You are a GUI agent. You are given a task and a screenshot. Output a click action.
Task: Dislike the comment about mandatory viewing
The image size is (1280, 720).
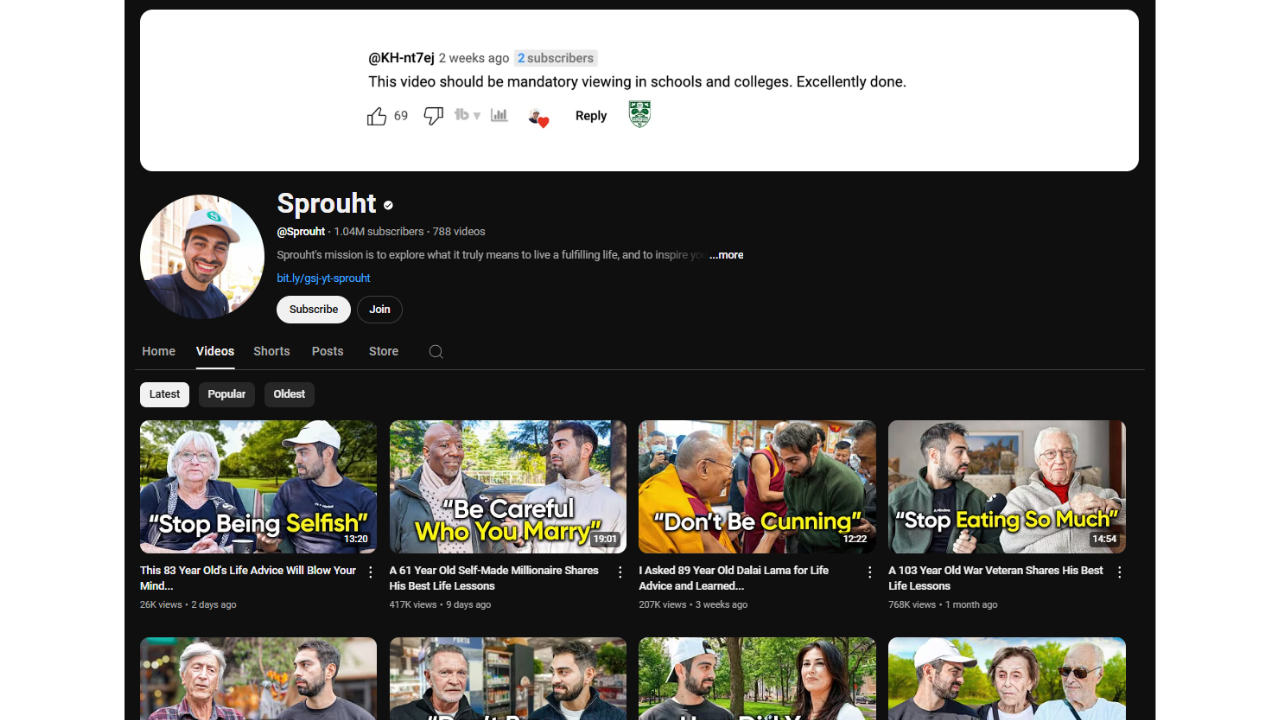[x=433, y=116]
